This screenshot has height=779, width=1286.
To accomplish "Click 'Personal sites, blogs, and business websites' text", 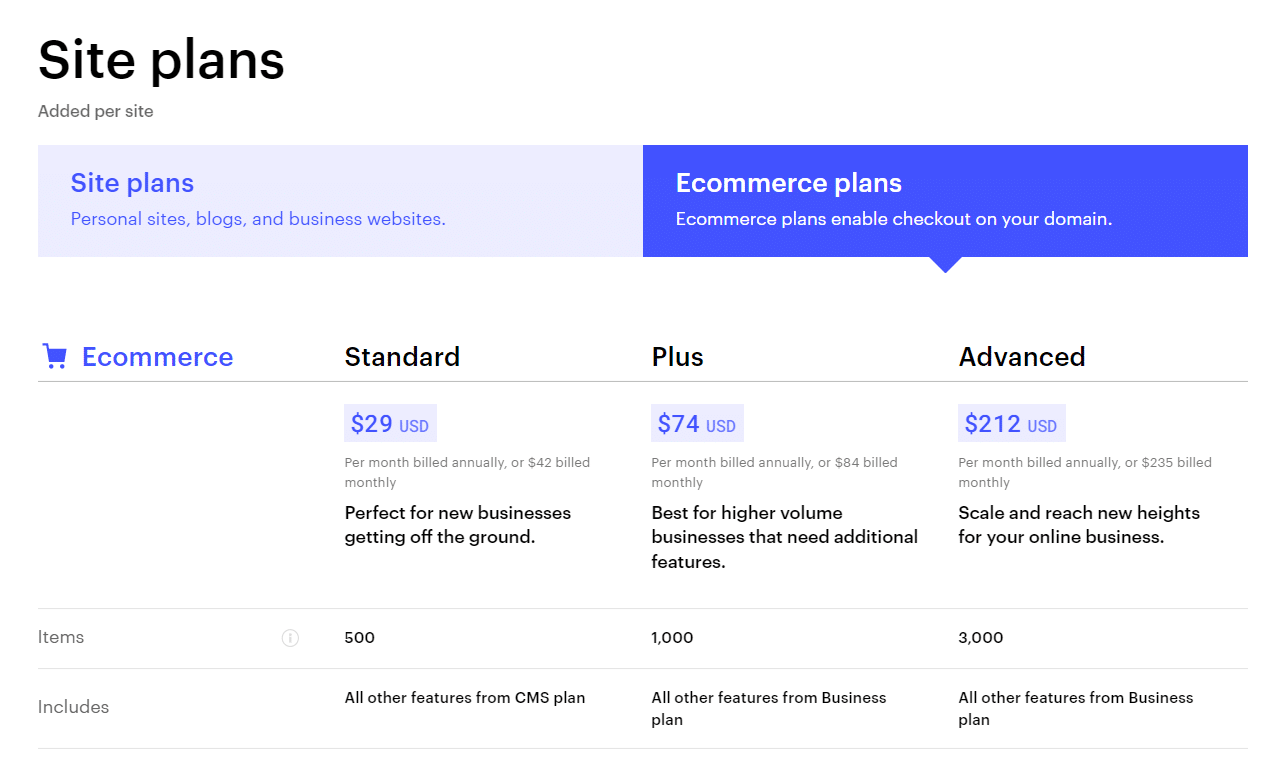I will [257, 218].
